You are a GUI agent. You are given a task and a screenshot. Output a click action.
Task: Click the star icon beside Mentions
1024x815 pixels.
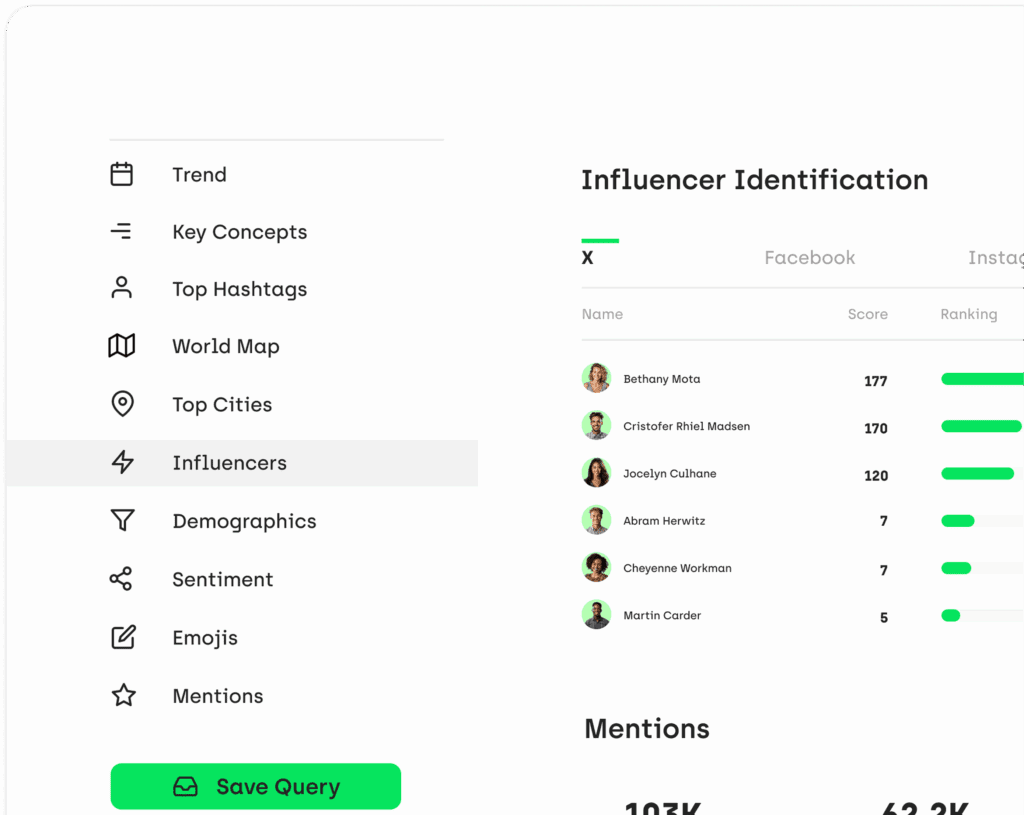tap(123, 695)
